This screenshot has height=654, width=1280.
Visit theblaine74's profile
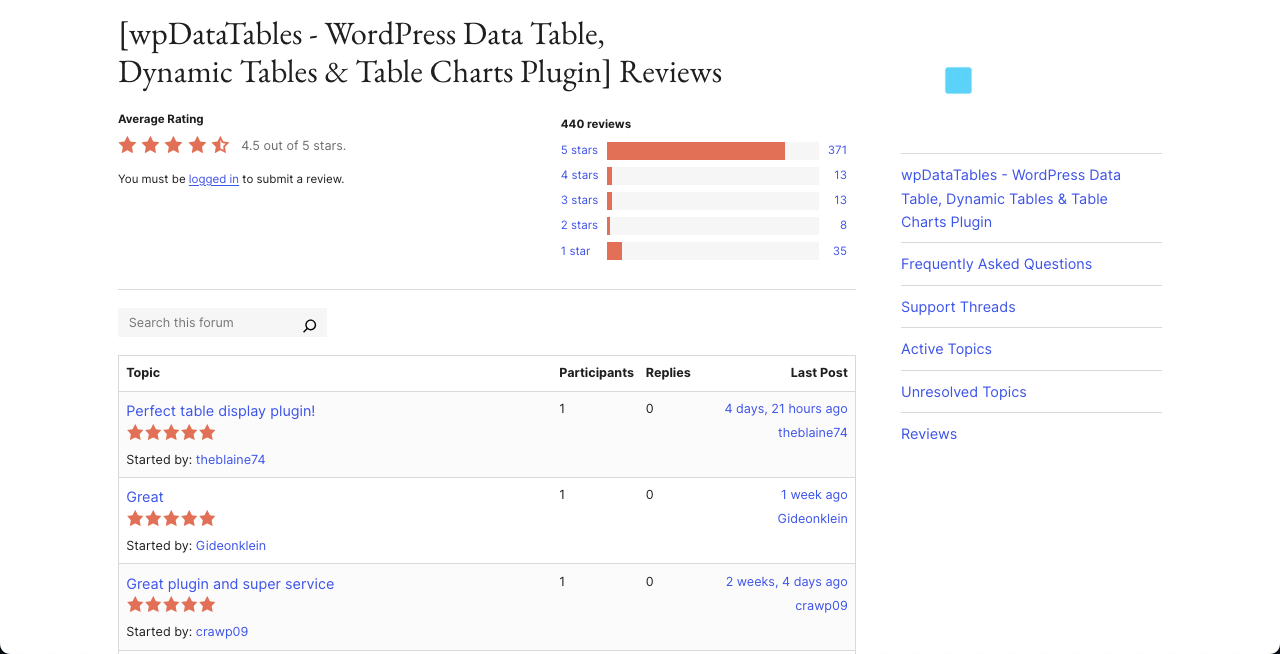point(230,459)
